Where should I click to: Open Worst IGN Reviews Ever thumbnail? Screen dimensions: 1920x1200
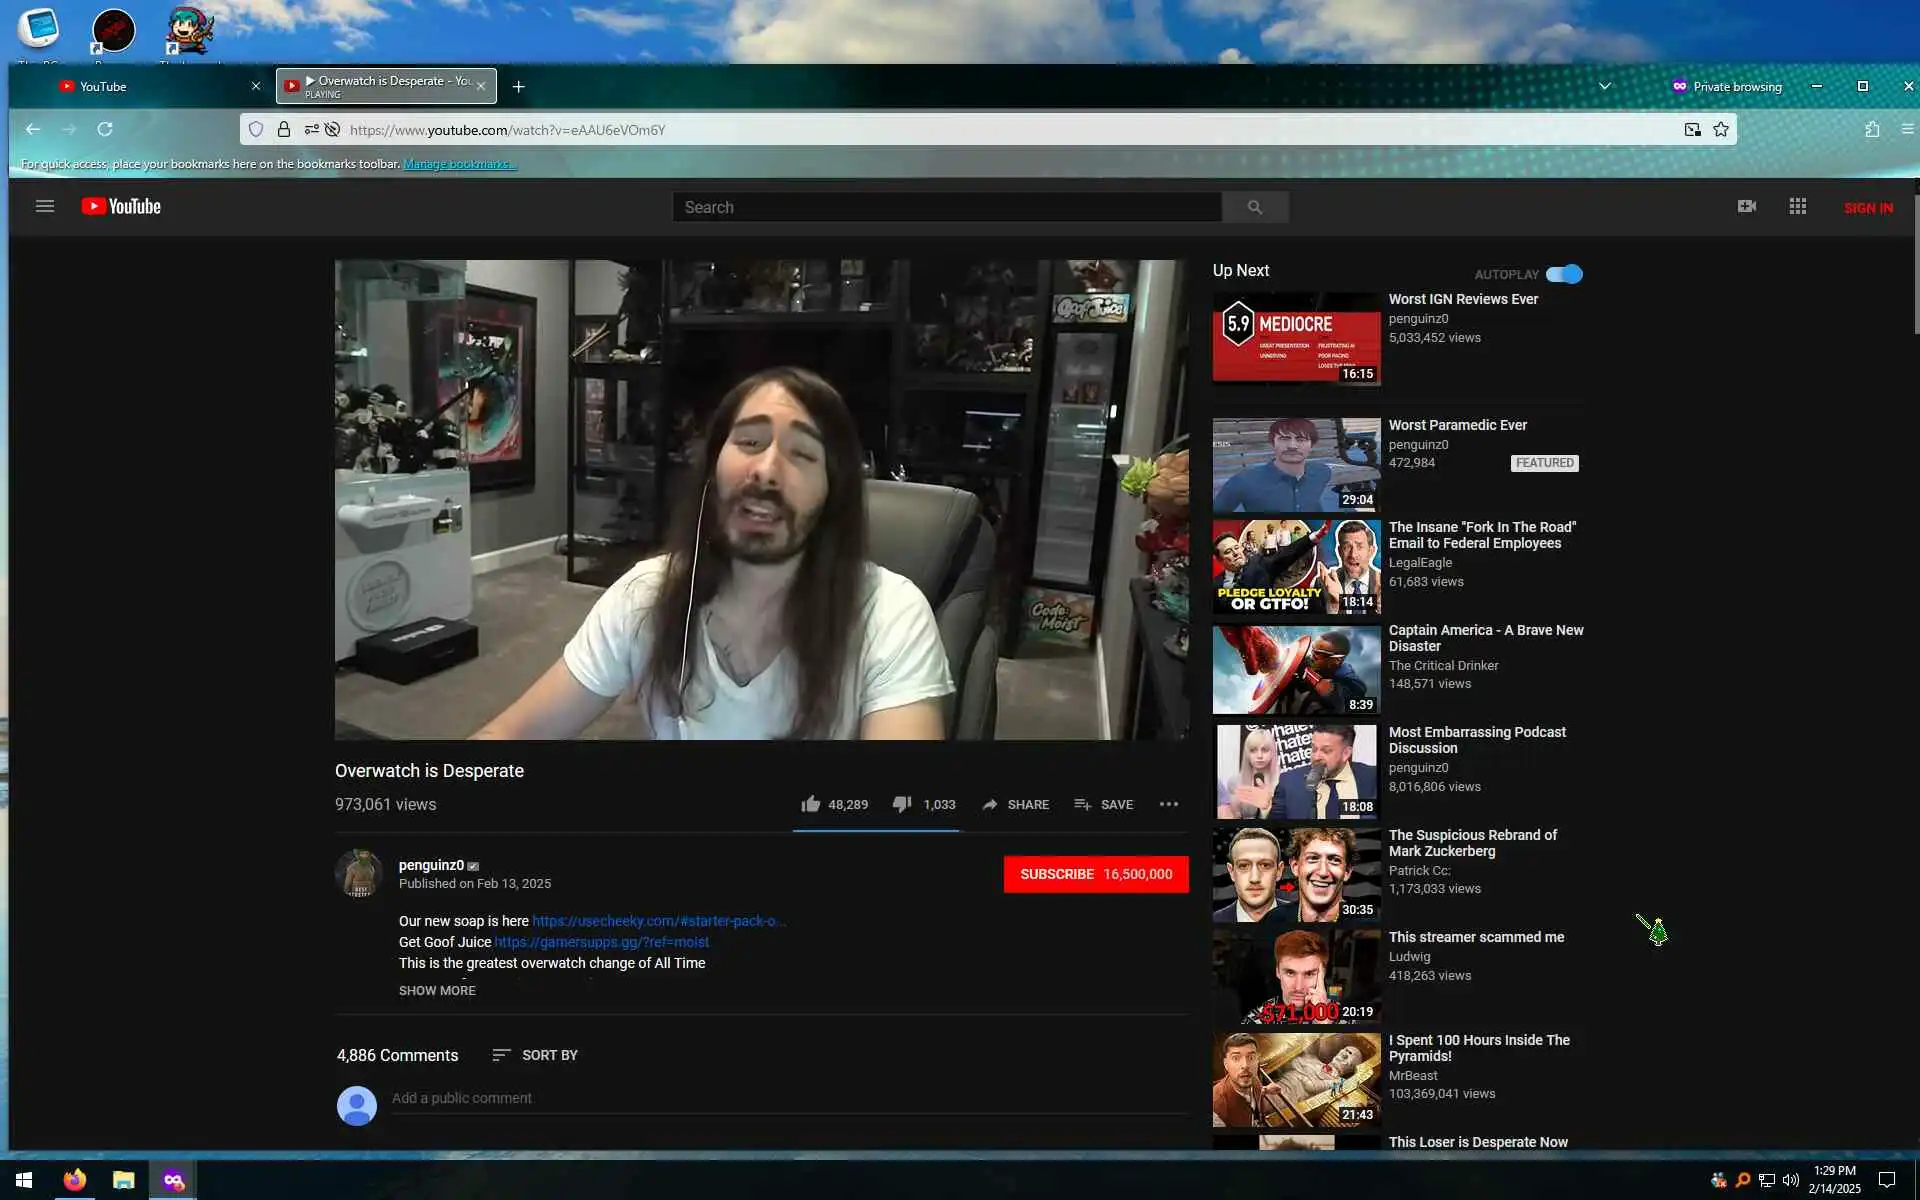pos(1296,337)
